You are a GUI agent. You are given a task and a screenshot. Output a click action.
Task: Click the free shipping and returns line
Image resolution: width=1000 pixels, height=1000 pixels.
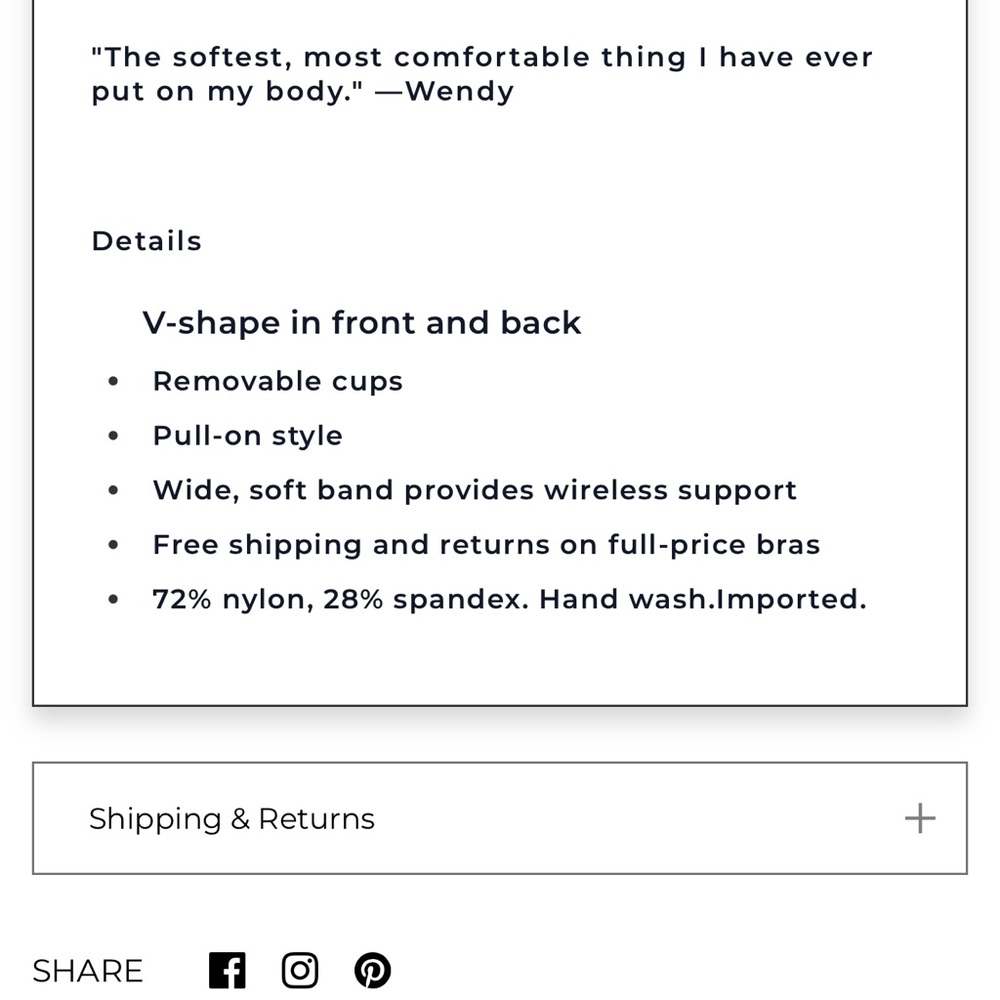(x=486, y=545)
